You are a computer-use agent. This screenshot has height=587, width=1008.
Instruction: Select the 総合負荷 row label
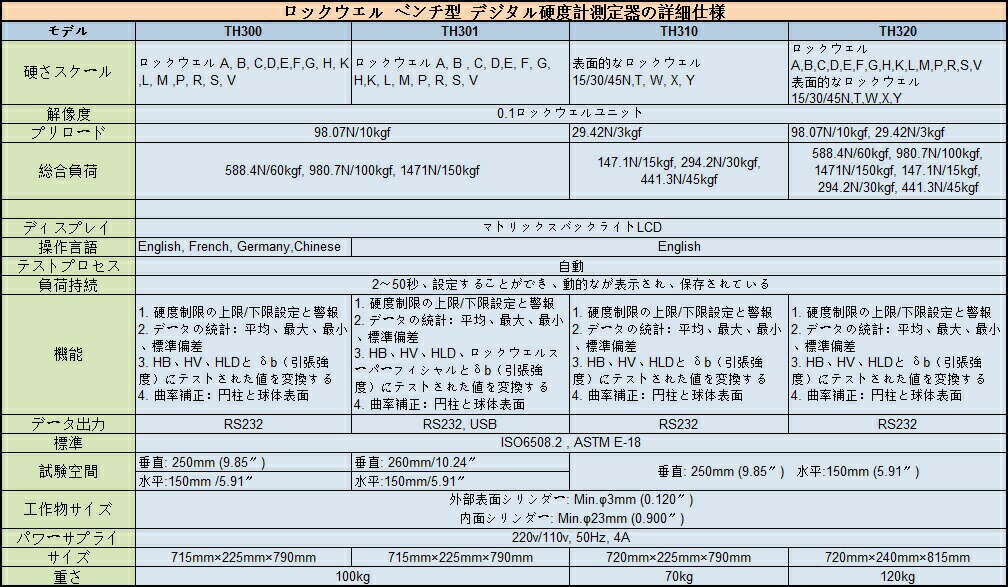click(x=67, y=170)
